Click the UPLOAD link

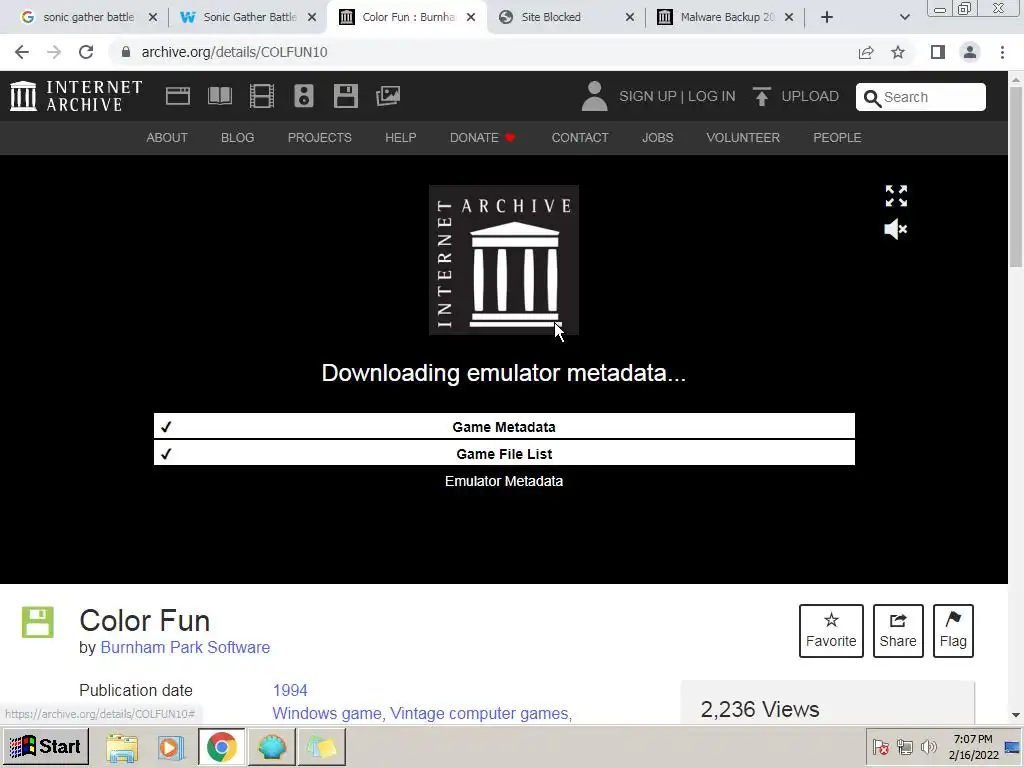810,96
